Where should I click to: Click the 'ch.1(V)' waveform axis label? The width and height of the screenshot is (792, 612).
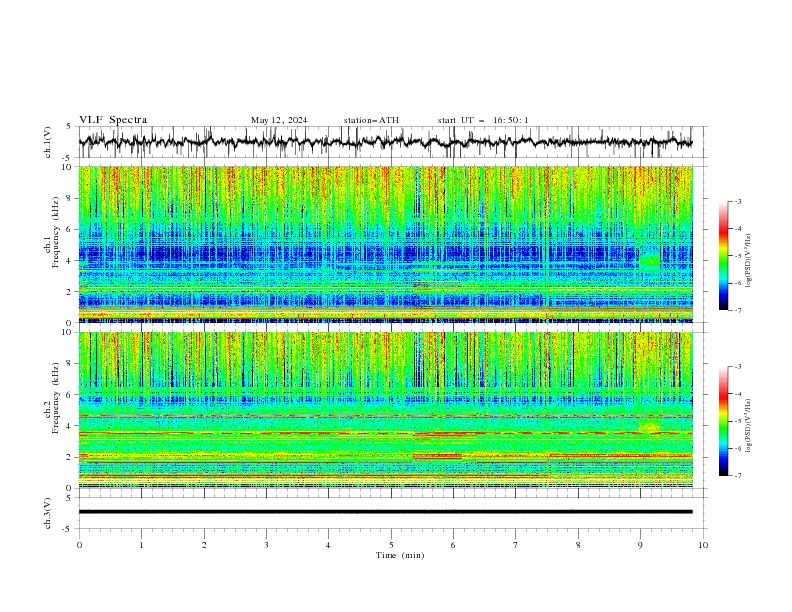(x=48, y=142)
